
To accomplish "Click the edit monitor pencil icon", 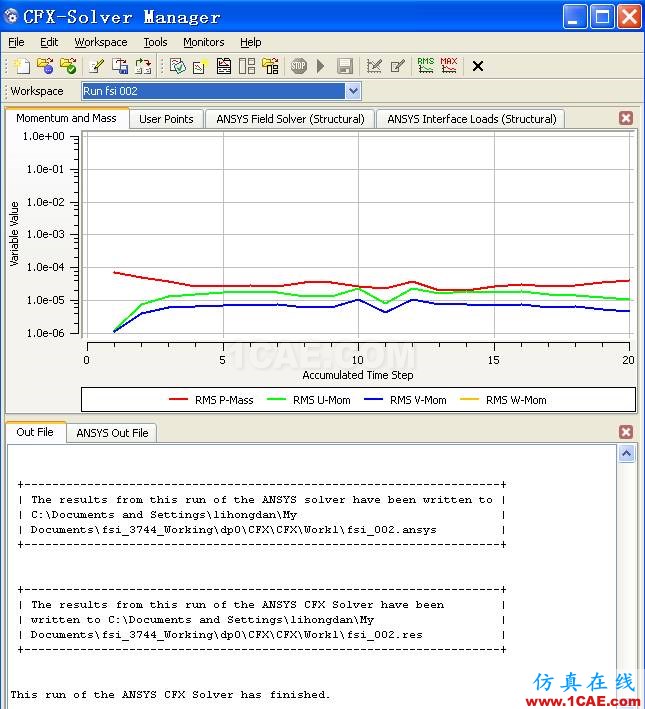I will point(398,66).
